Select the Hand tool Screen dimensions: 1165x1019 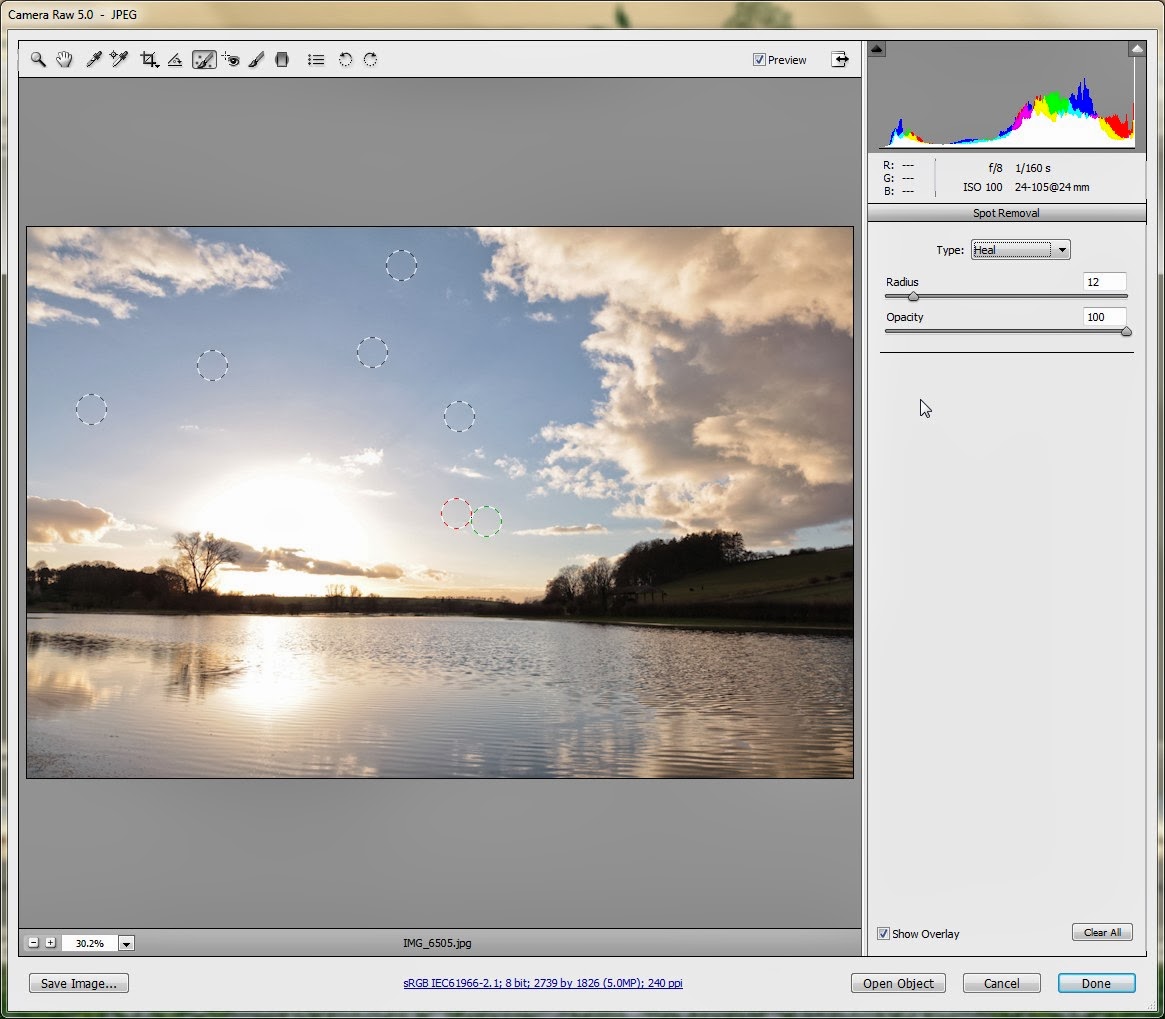[65, 59]
